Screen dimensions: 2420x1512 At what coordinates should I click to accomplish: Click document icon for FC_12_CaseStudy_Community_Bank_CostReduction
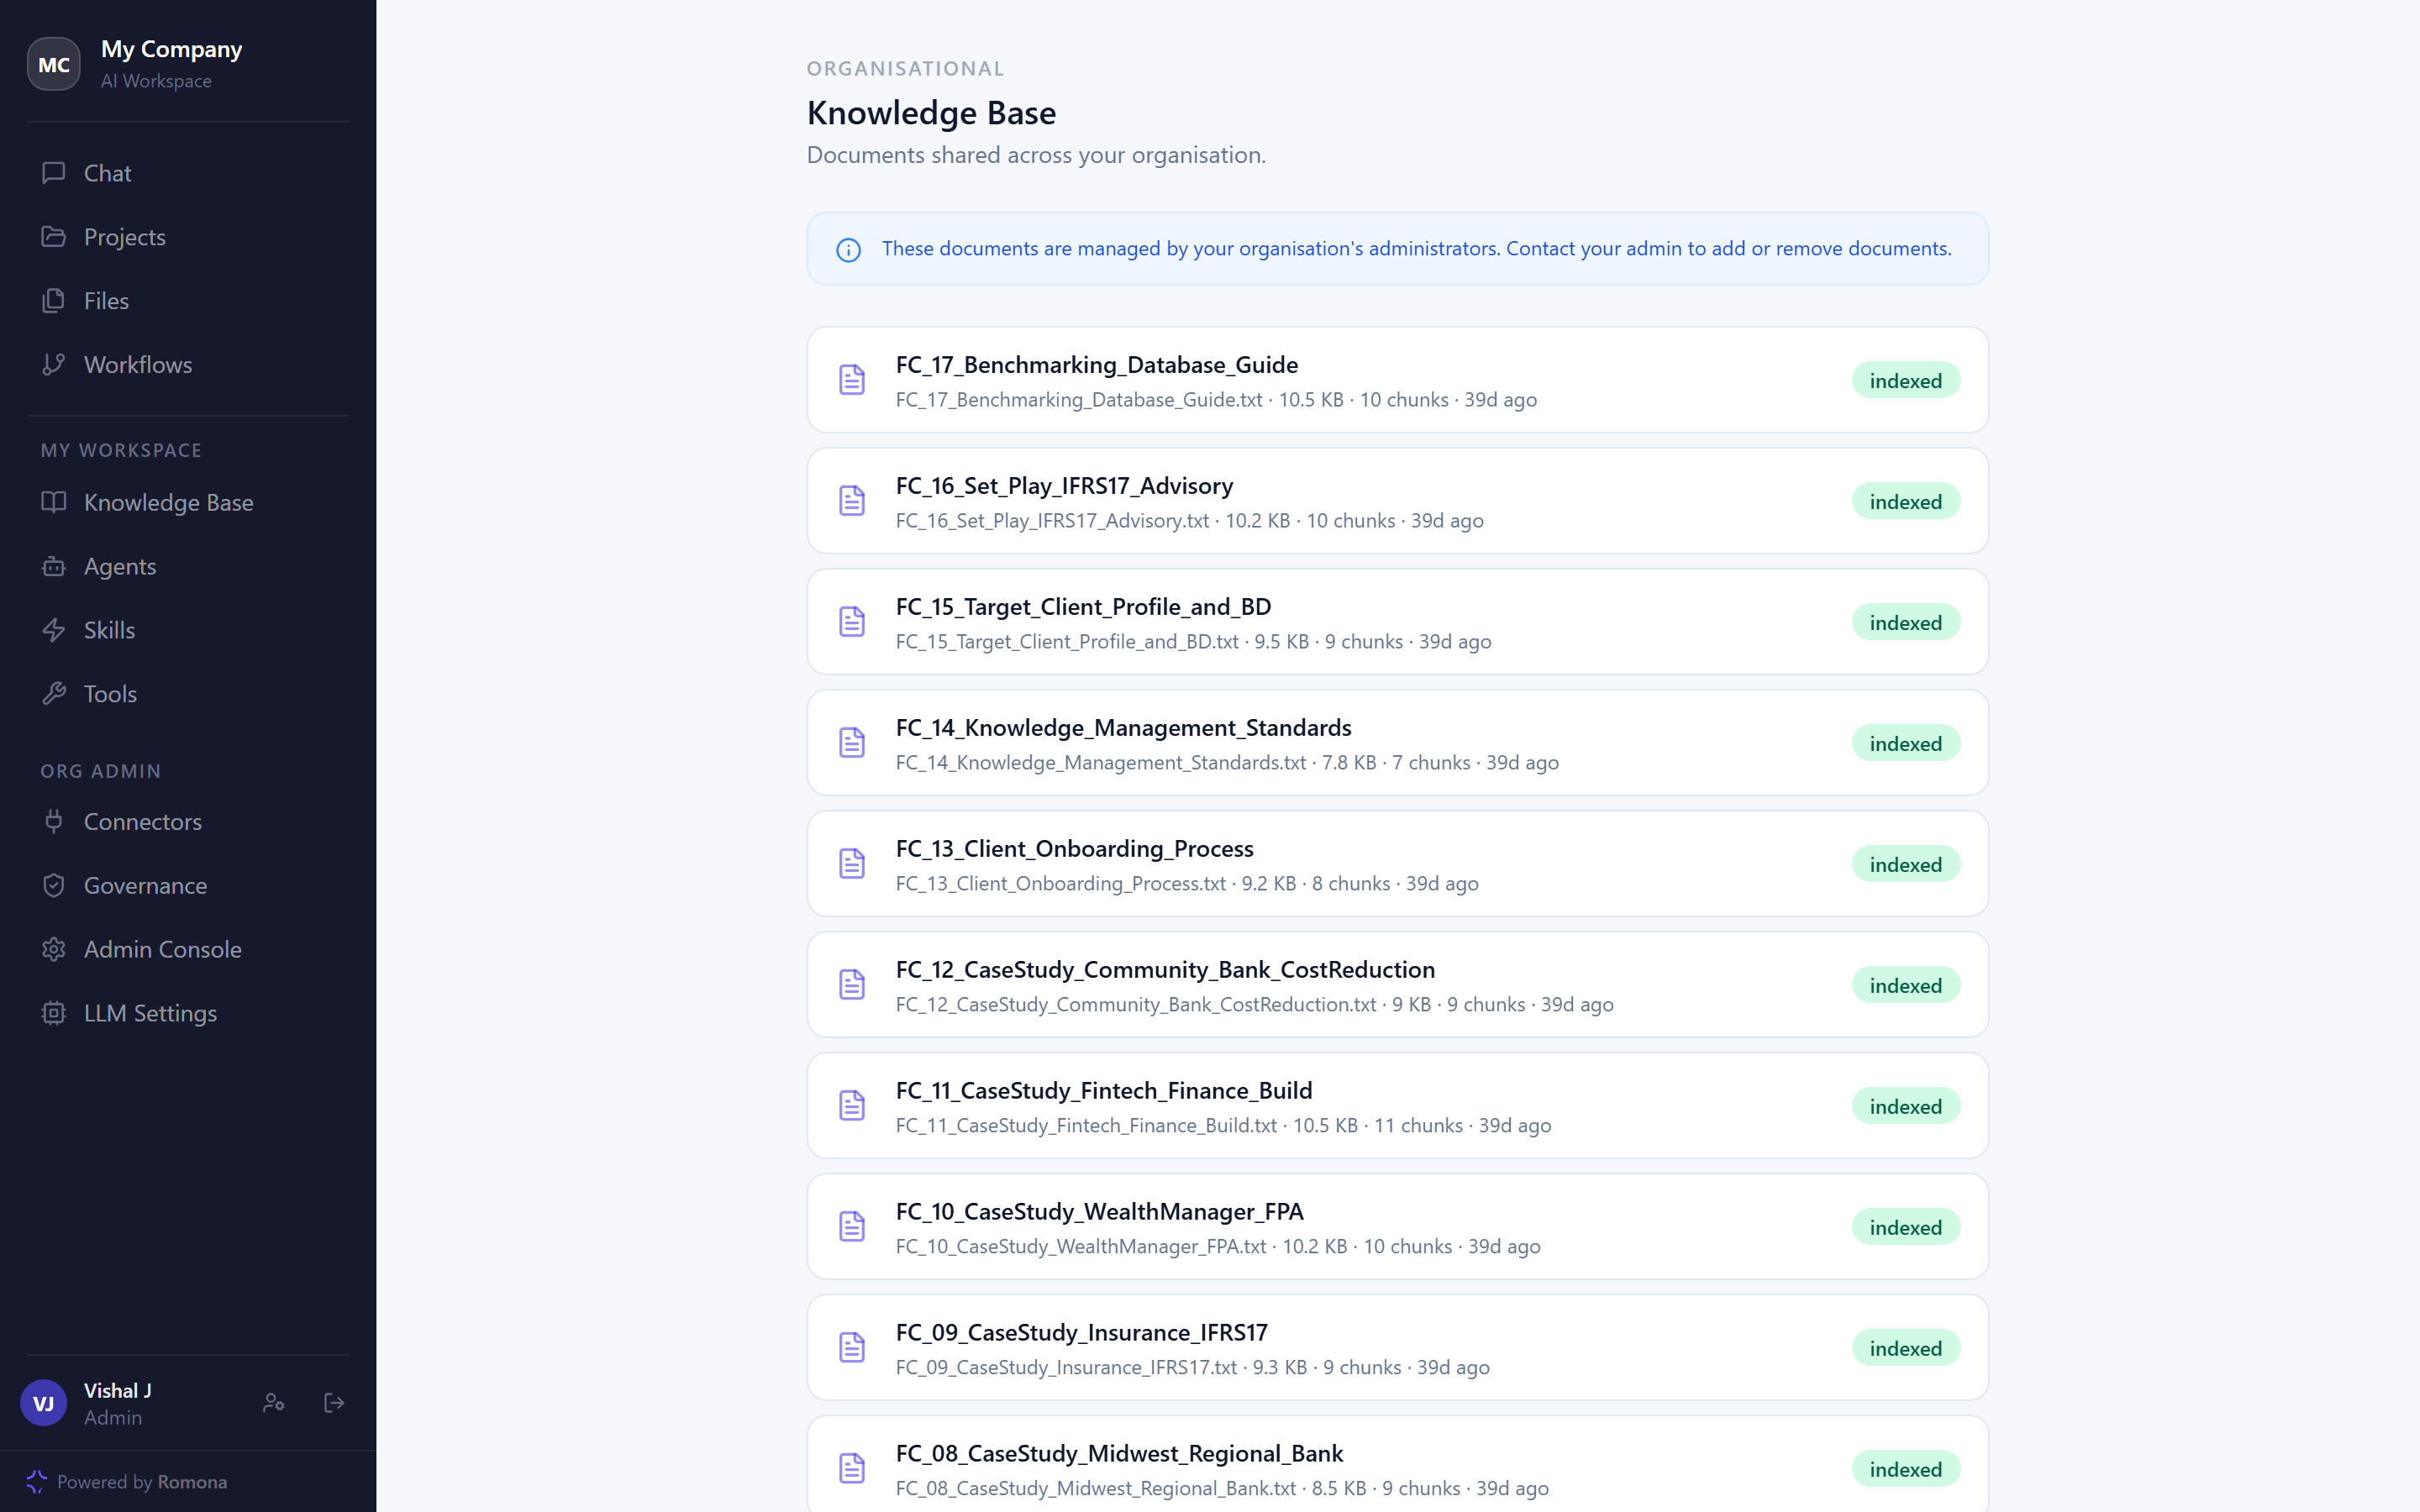point(852,985)
